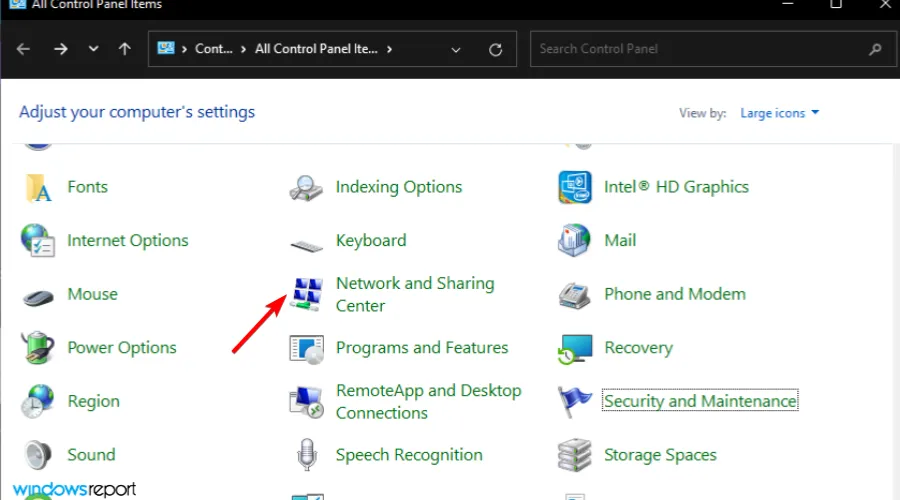Image resolution: width=900 pixels, height=500 pixels.
Task: Select the Control Panel breadcrumb segment
Action: tap(213, 49)
